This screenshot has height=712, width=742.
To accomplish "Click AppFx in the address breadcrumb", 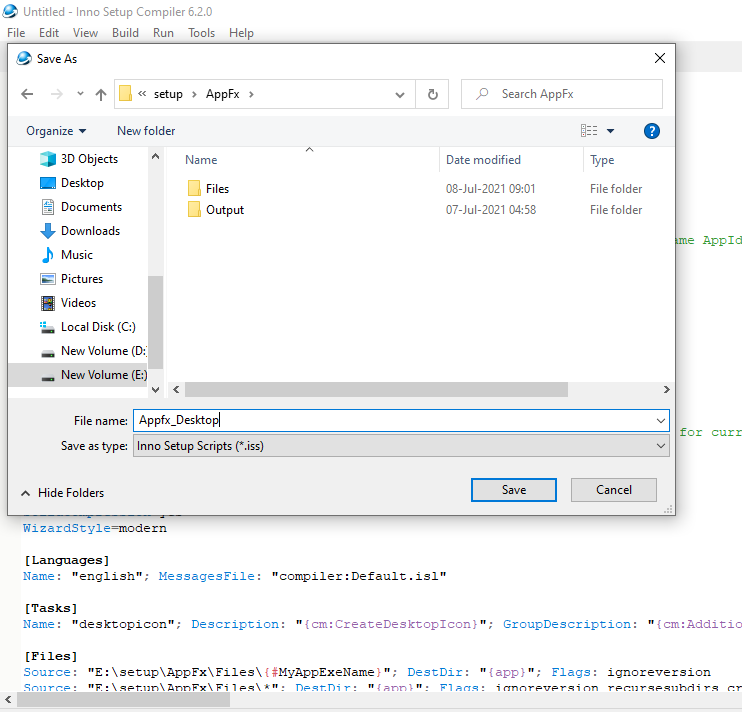I will point(222,94).
